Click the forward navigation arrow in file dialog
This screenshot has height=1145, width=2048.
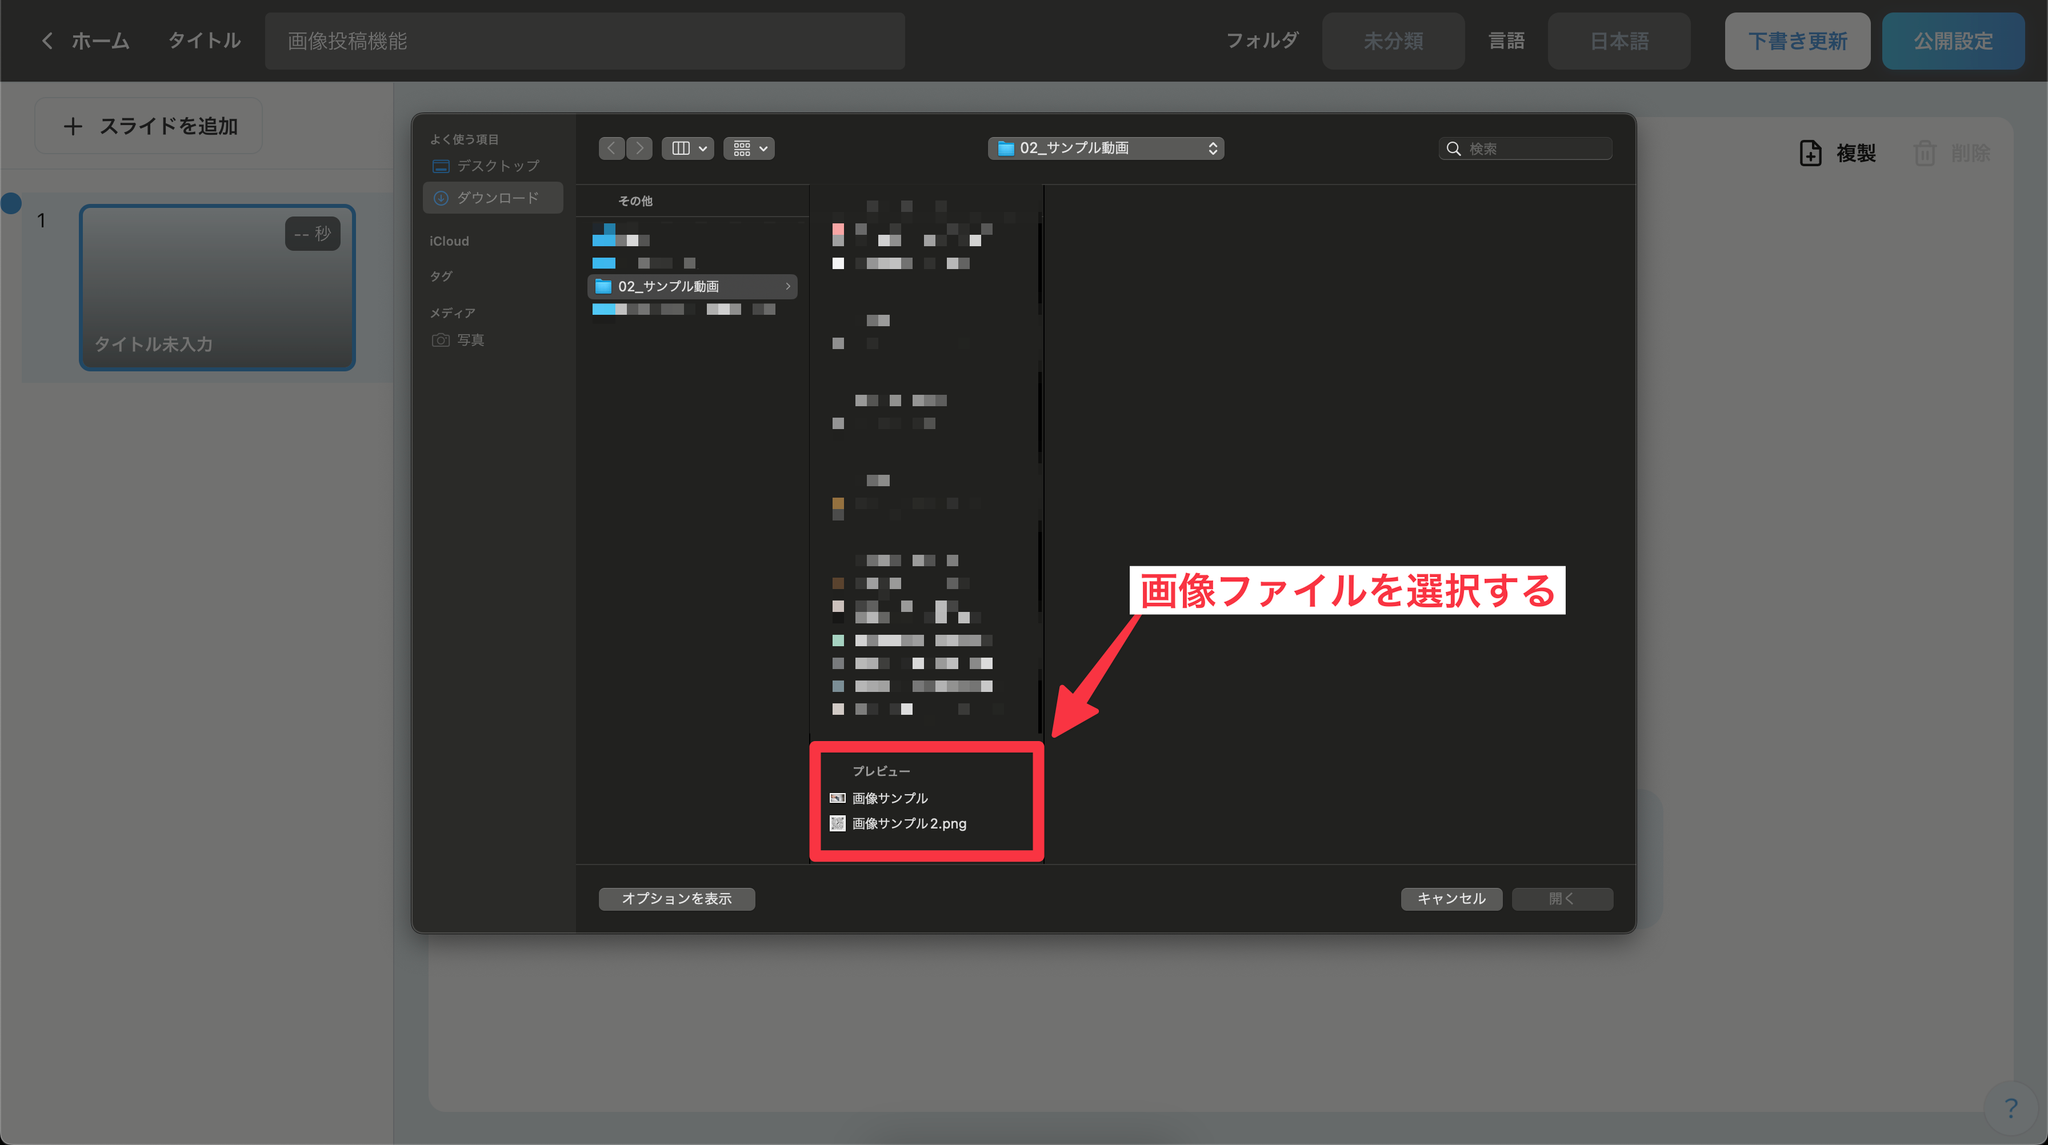640,148
